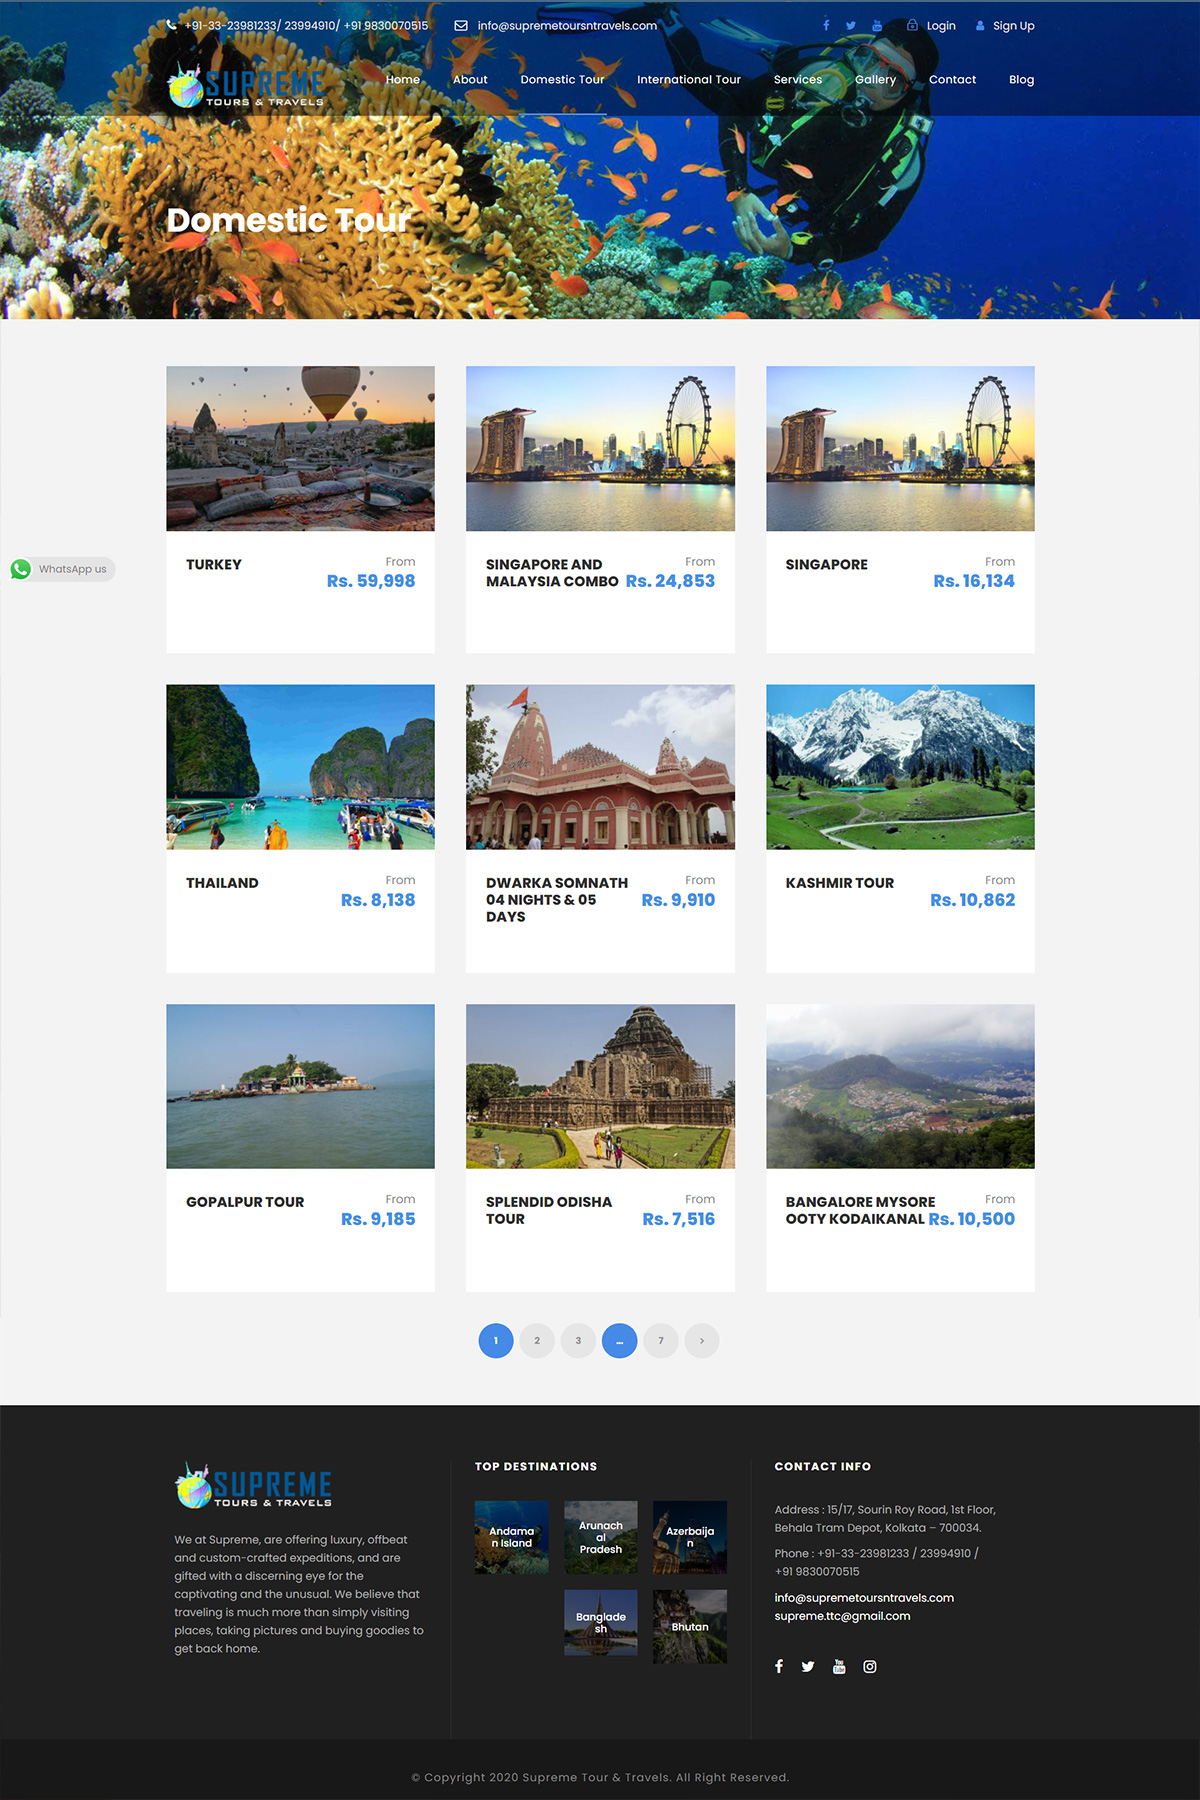Click header email address link

(x=567, y=26)
